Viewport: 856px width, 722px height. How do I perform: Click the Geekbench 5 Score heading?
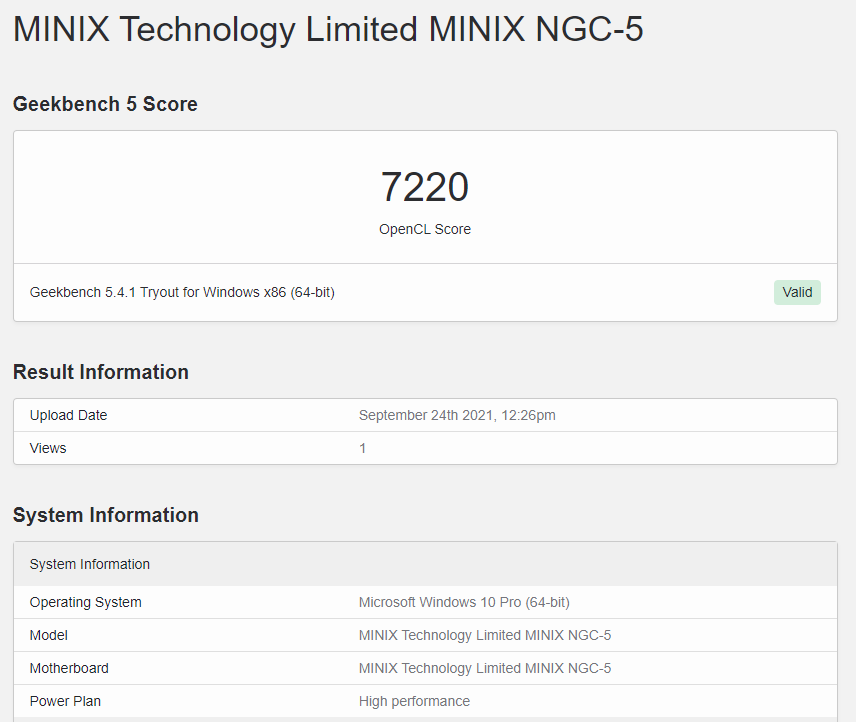(x=105, y=104)
